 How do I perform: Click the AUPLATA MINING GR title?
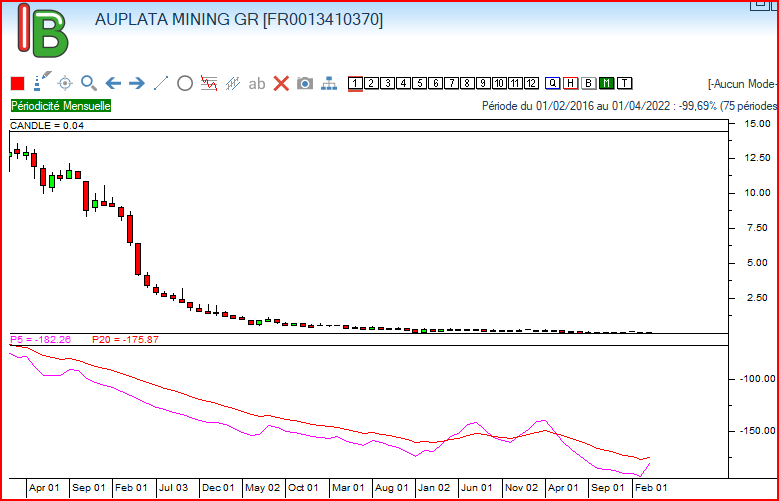tap(238, 19)
